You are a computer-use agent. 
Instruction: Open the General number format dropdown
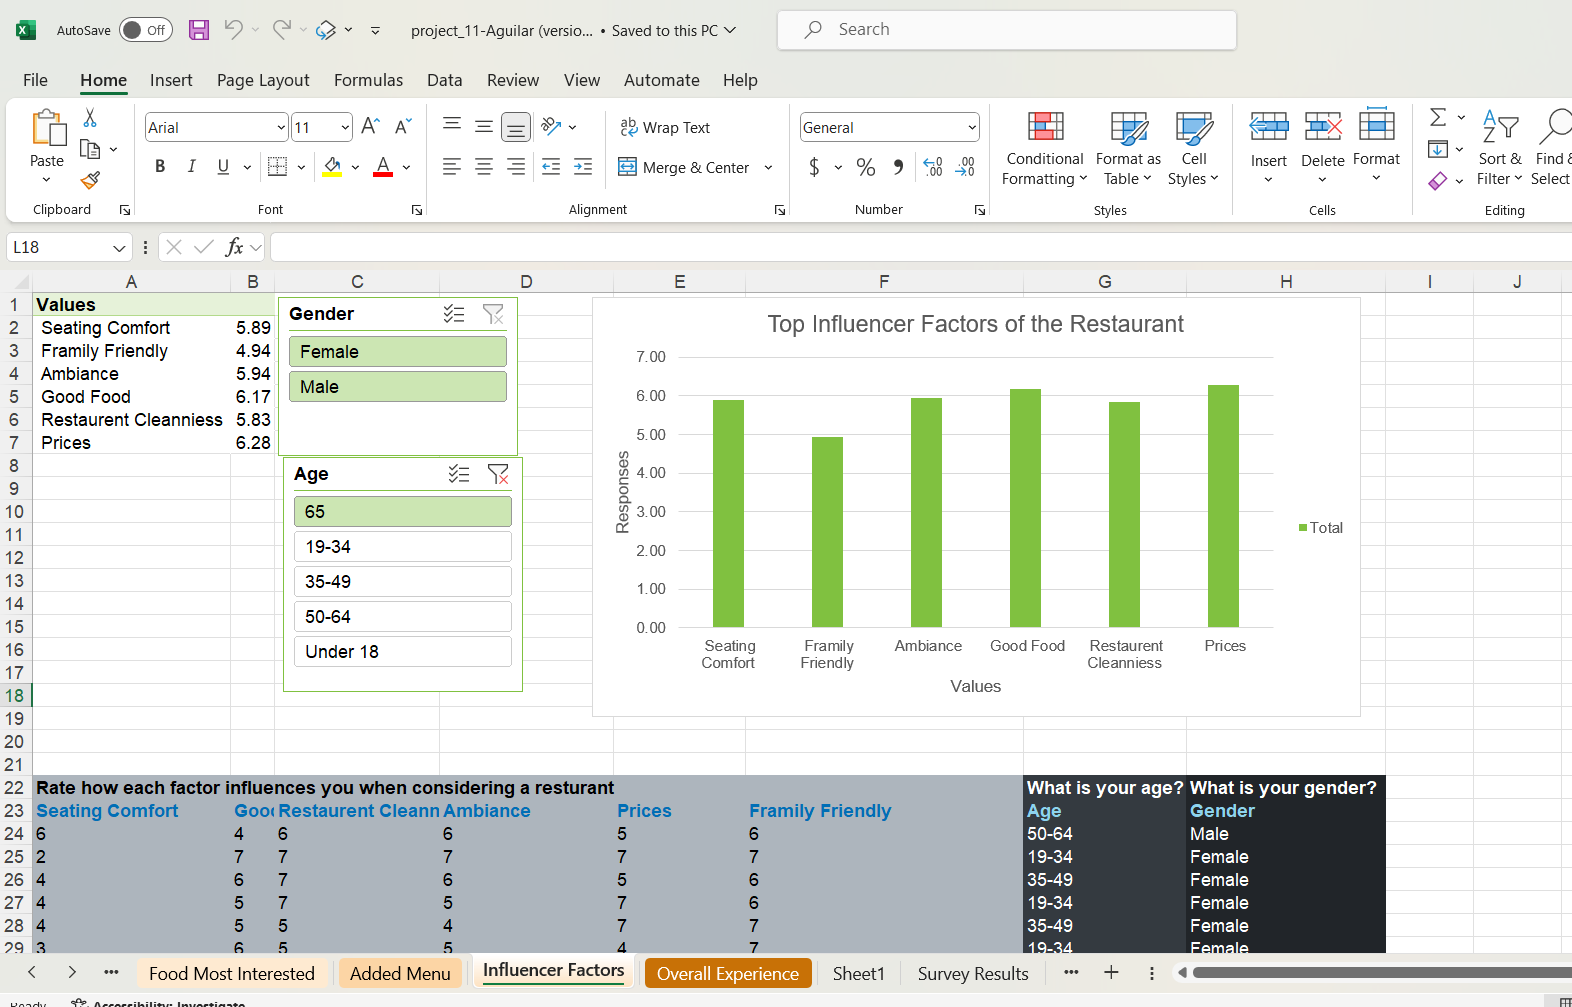click(x=971, y=127)
